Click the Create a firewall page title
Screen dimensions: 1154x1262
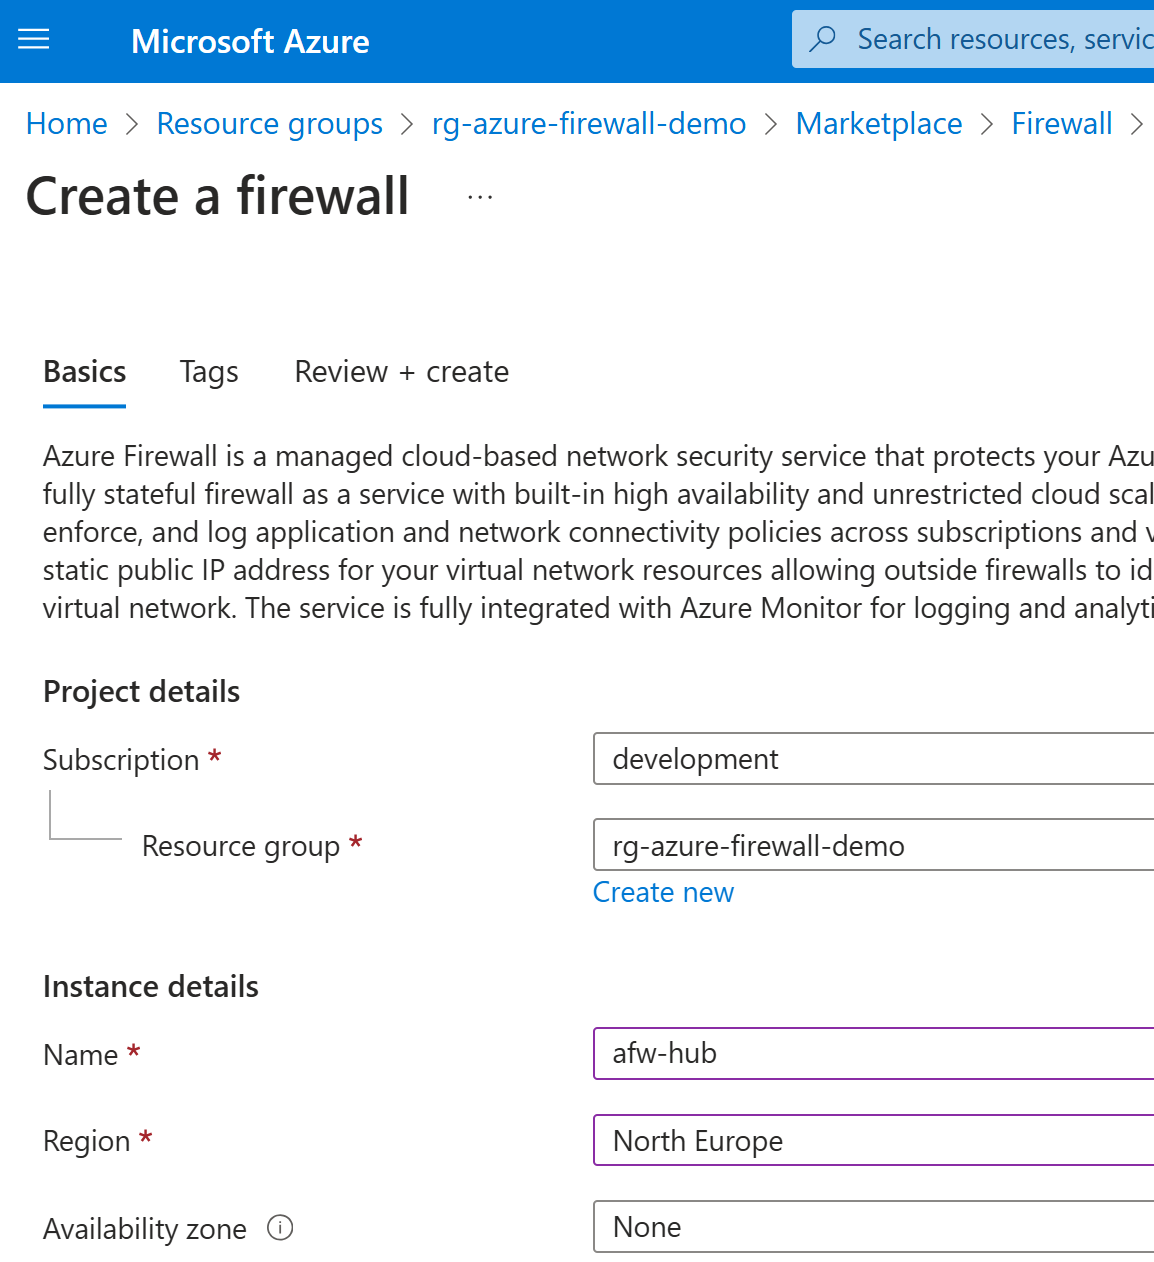coord(218,196)
